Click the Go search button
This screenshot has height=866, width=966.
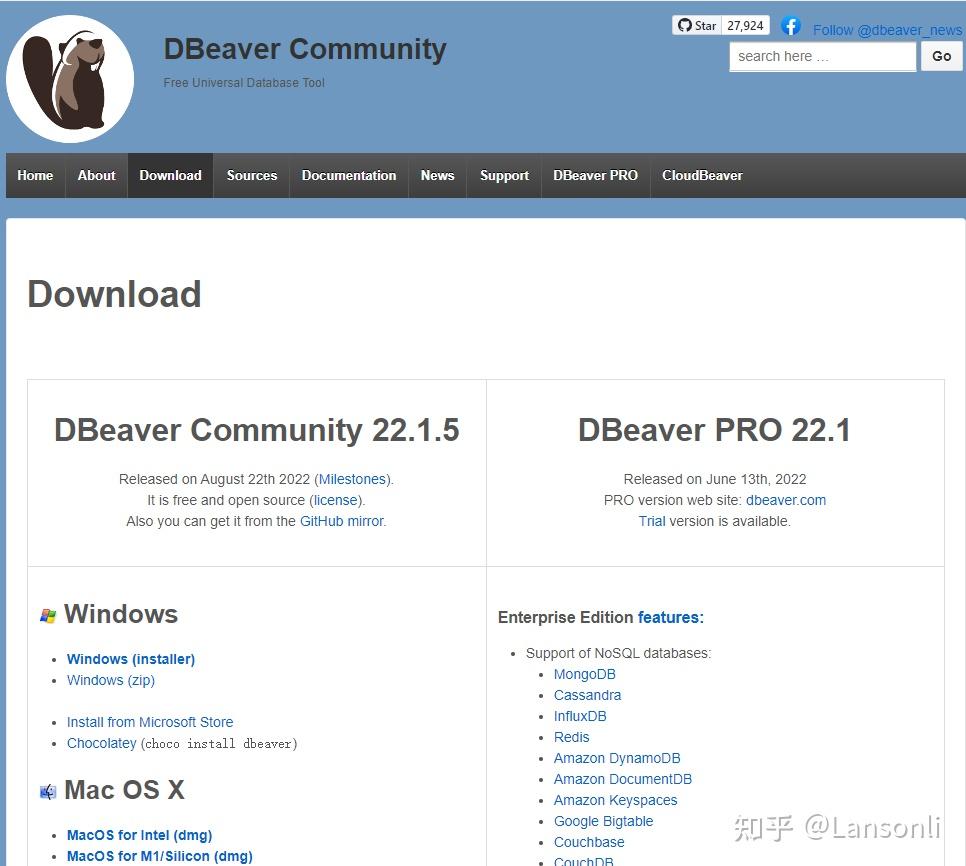941,56
